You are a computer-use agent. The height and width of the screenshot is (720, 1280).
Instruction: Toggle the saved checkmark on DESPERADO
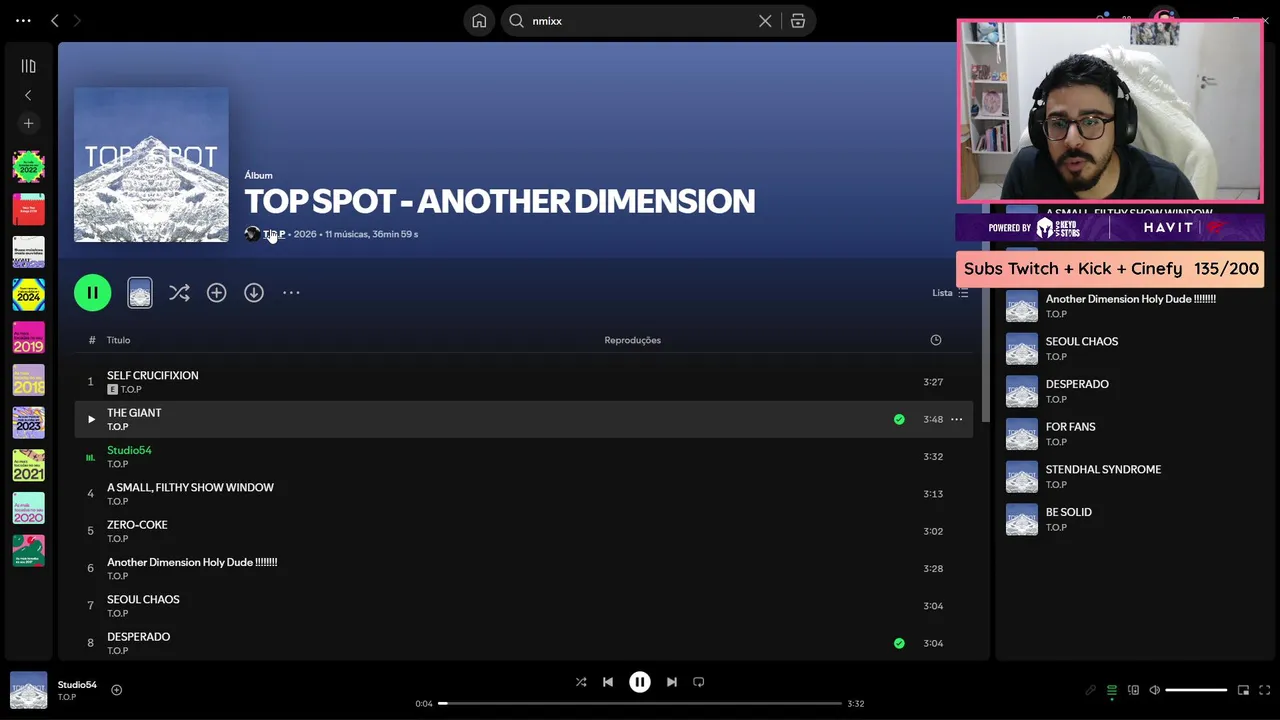click(x=899, y=643)
